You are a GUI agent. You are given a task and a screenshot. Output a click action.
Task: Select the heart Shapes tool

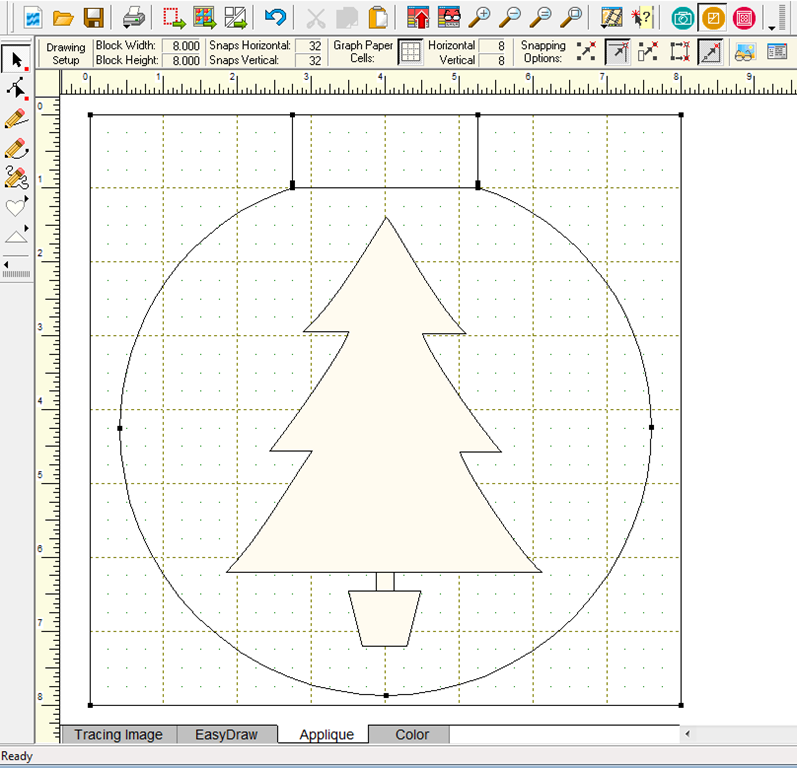[x=15, y=207]
